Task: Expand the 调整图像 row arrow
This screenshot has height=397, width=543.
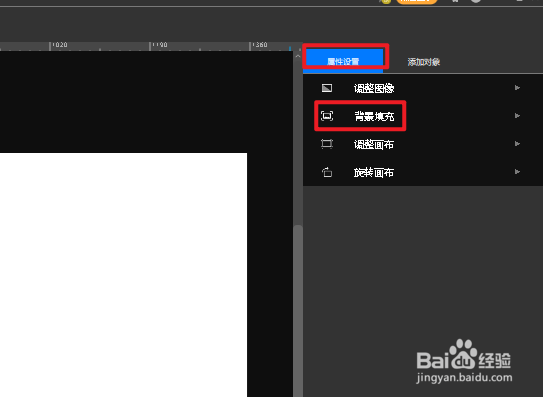Action: pyautogui.click(x=517, y=88)
